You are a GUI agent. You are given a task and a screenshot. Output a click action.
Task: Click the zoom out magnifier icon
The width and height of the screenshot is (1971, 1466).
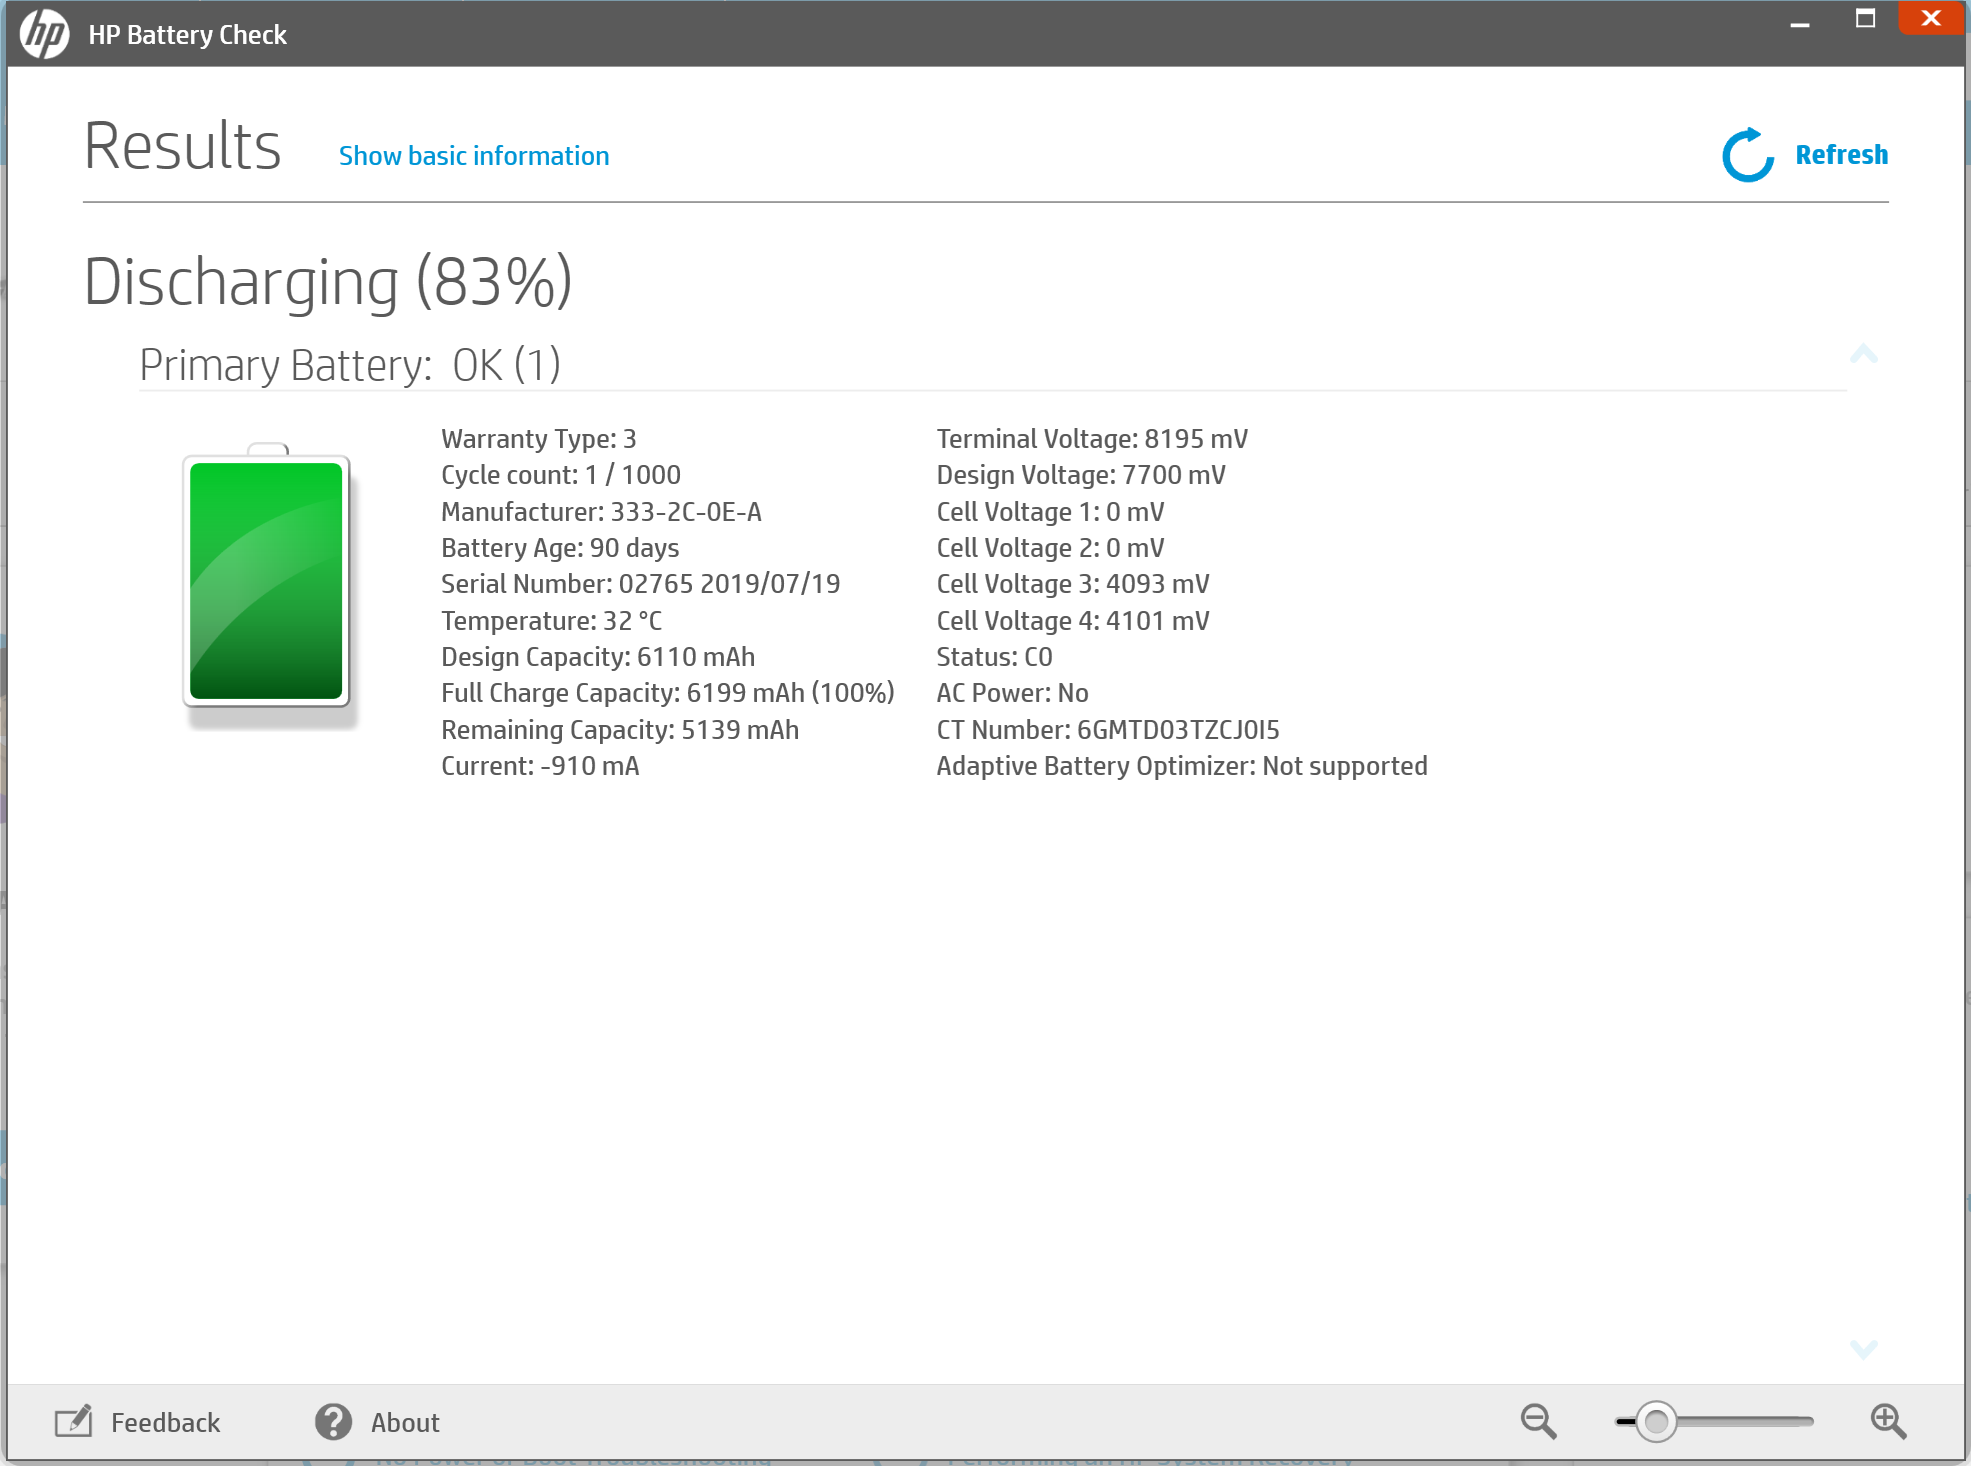click(x=1538, y=1420)
